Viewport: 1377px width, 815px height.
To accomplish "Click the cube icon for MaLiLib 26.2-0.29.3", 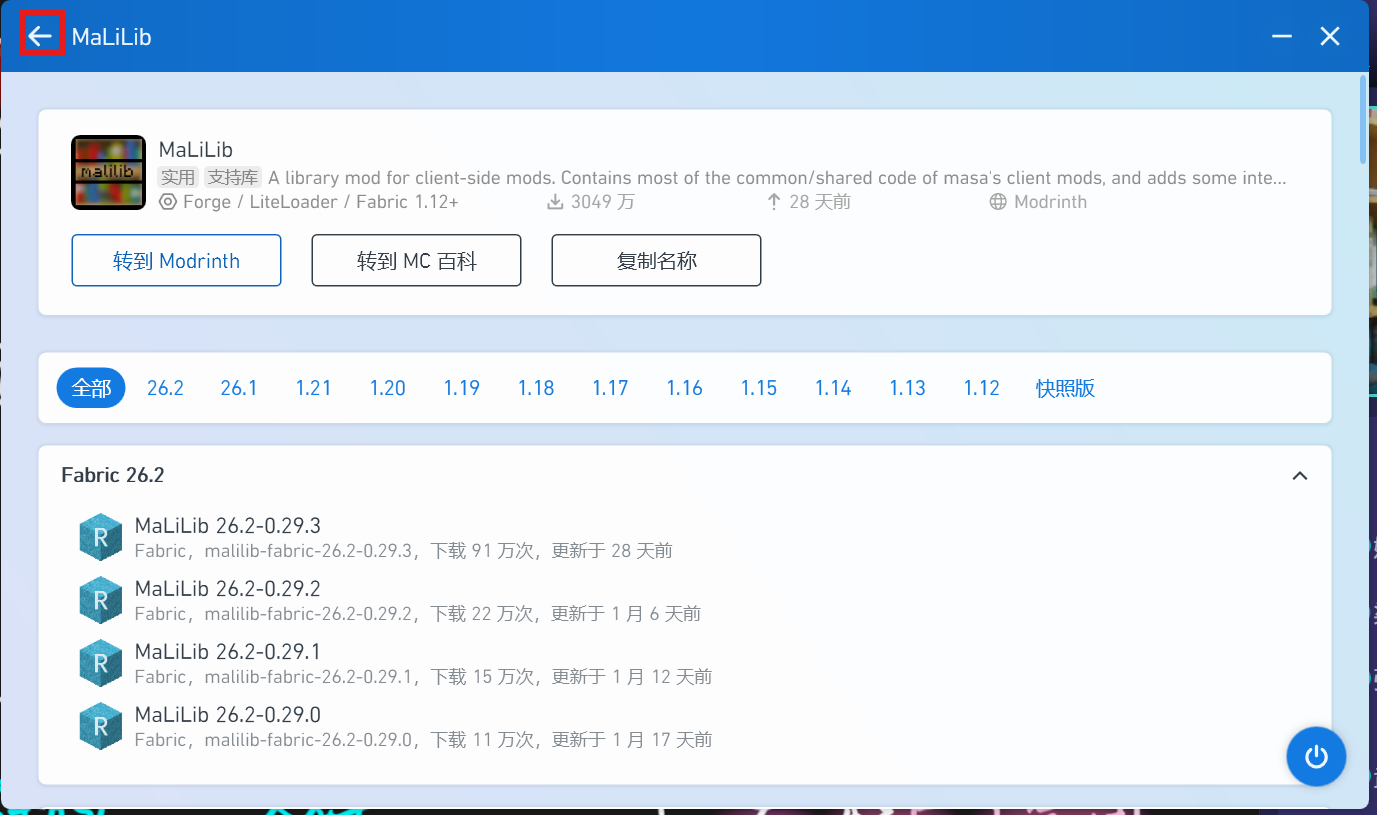I will (x=100, y=537).
